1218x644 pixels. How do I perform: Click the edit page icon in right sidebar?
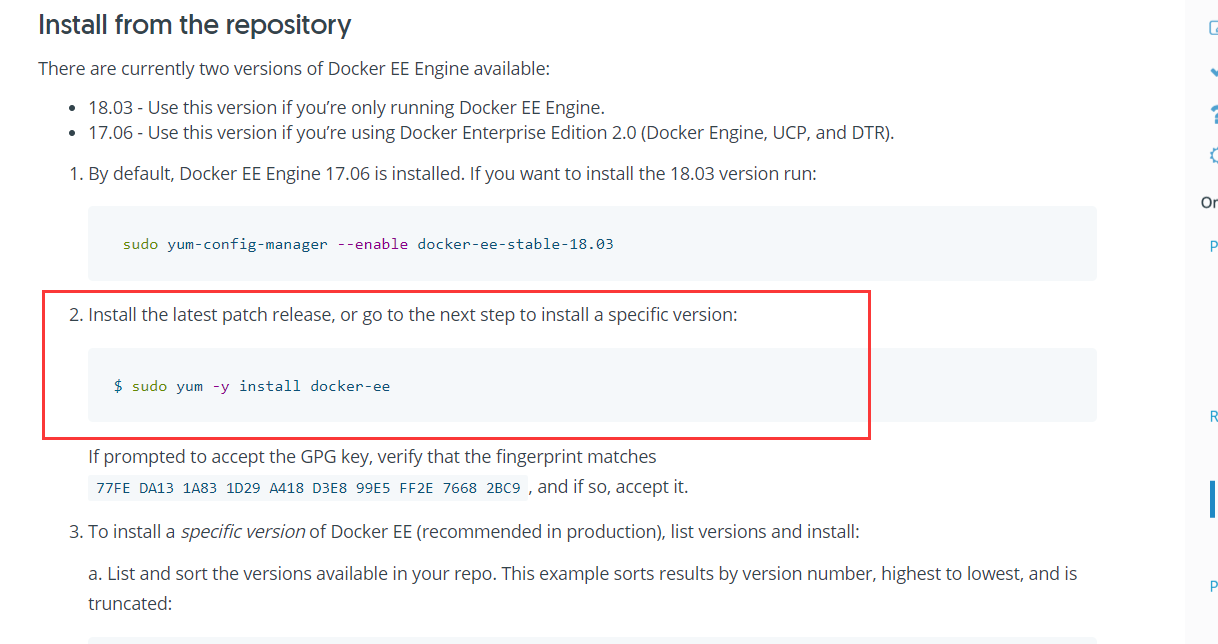coord(1213,31)
